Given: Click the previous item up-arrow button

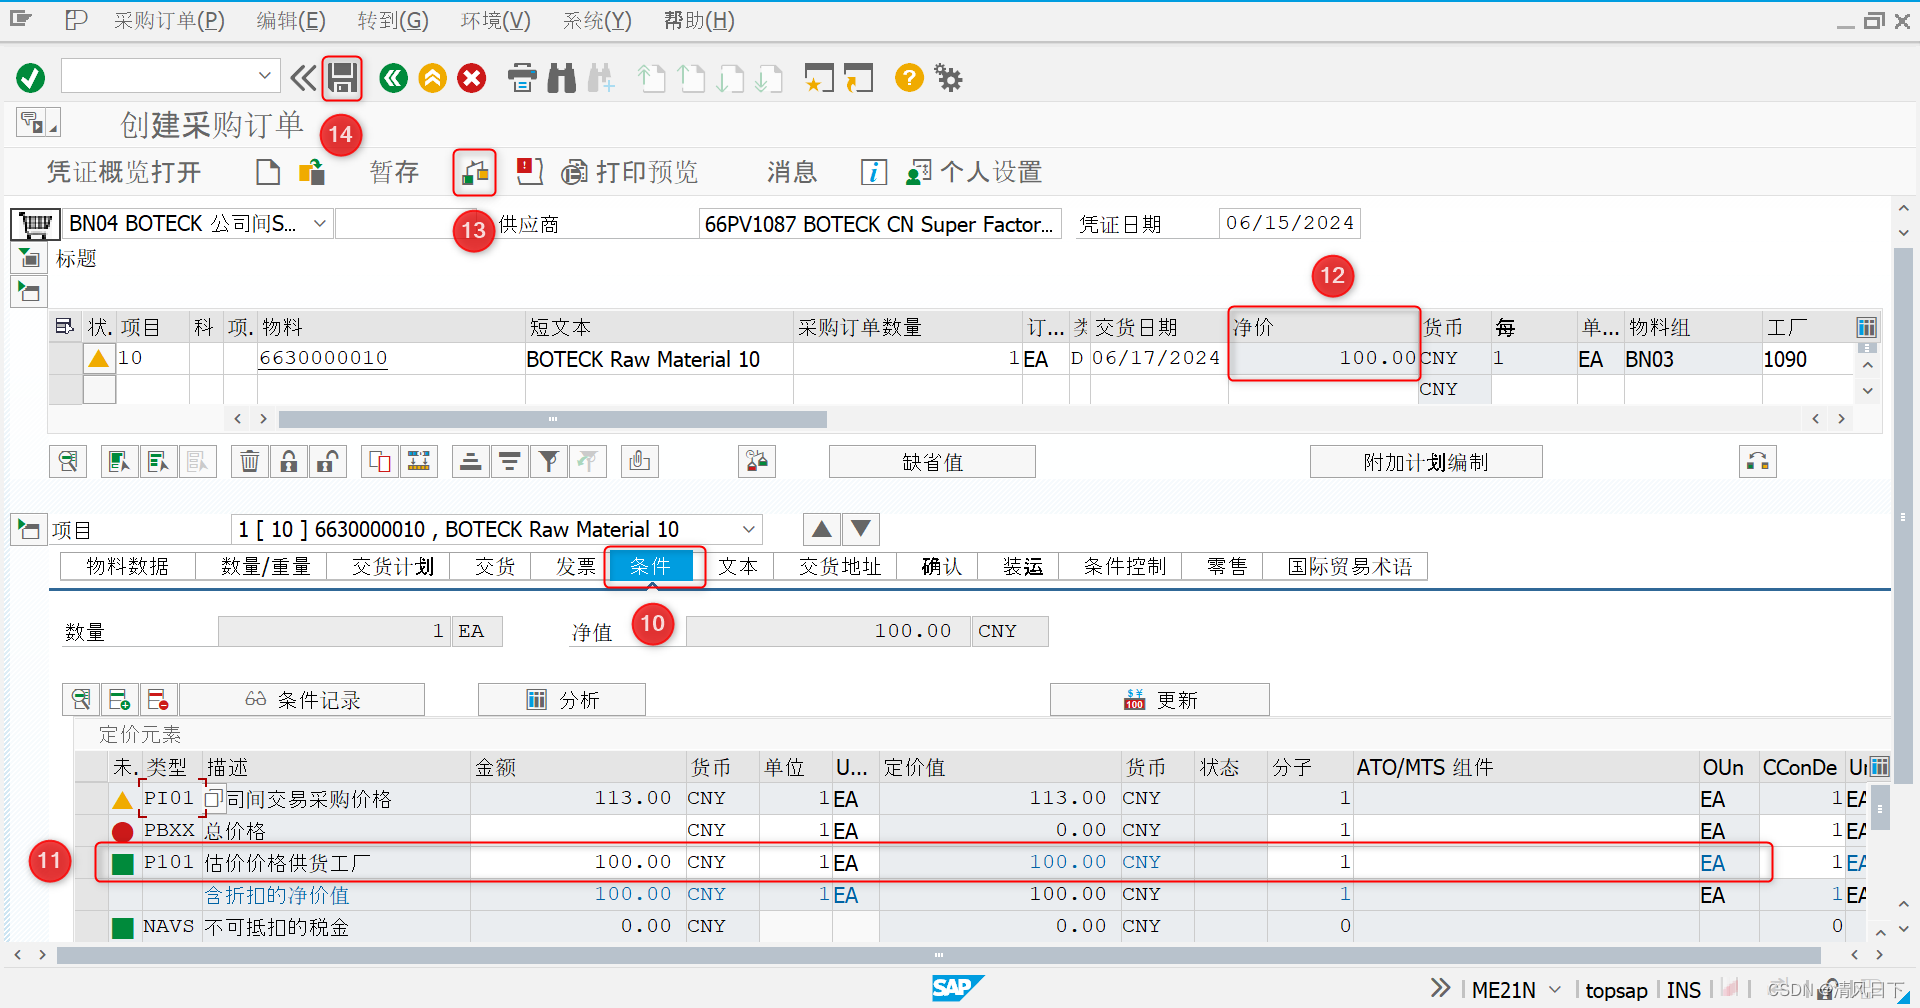Looking at the screenshot, I should 821,529.
